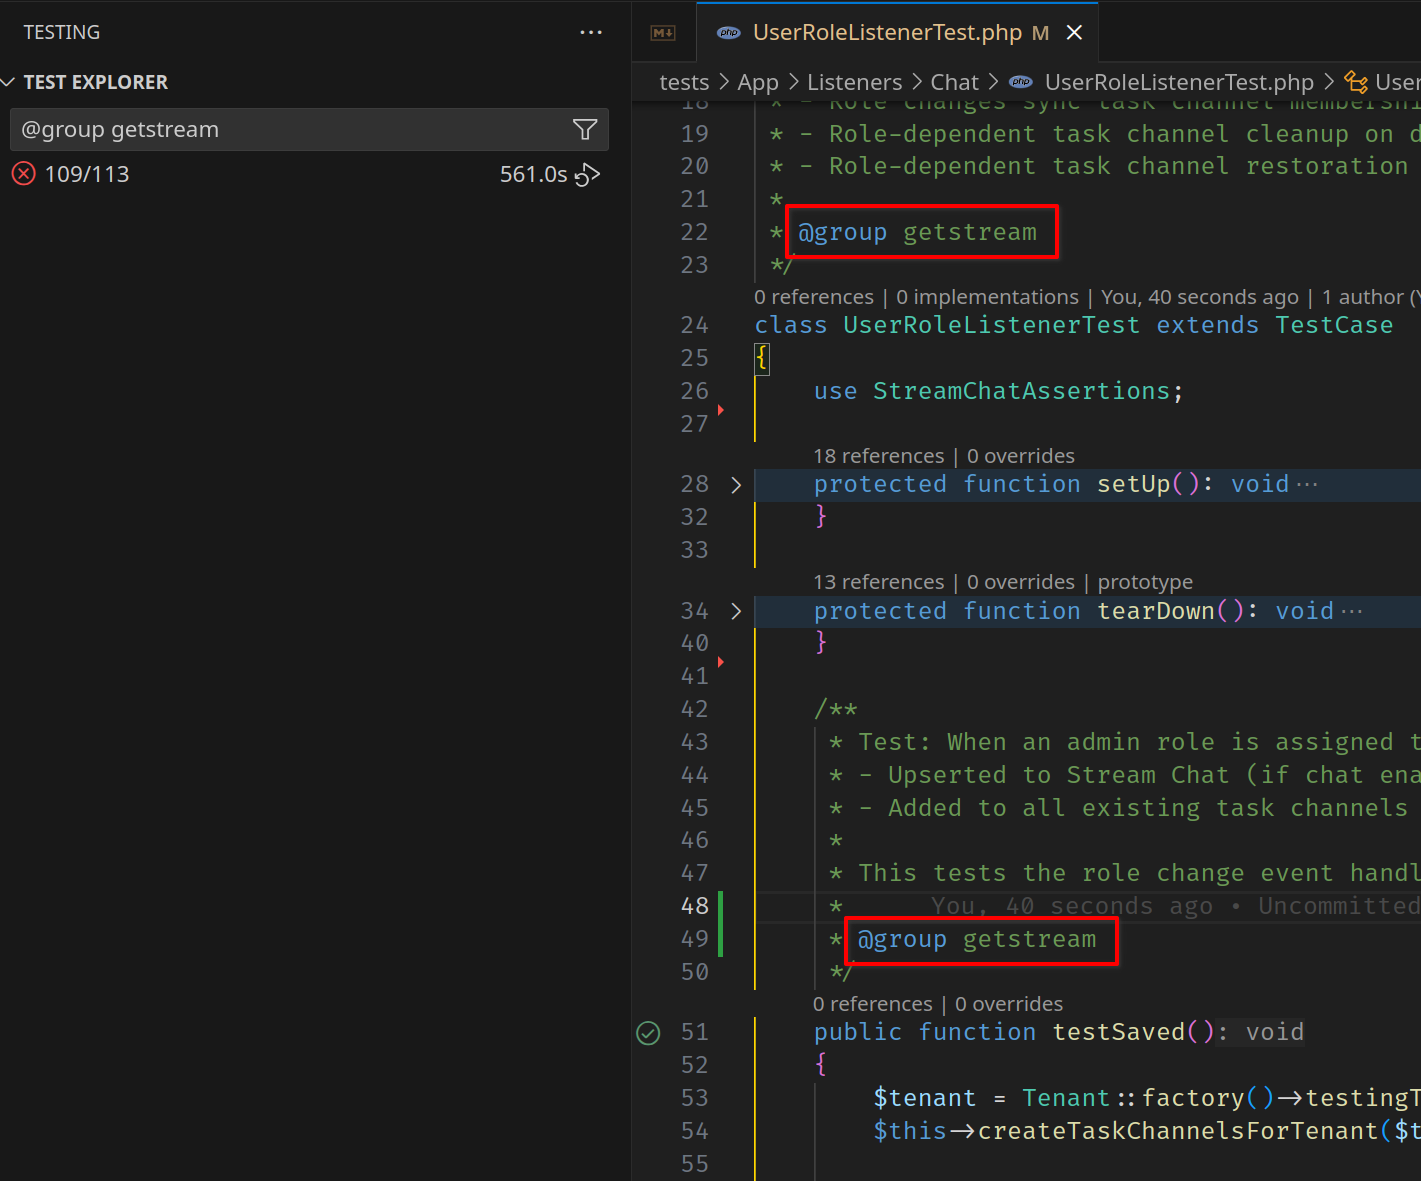Expand the folded tearDown function
This screenshot has height=1181, width=1421.
(736, 611)
